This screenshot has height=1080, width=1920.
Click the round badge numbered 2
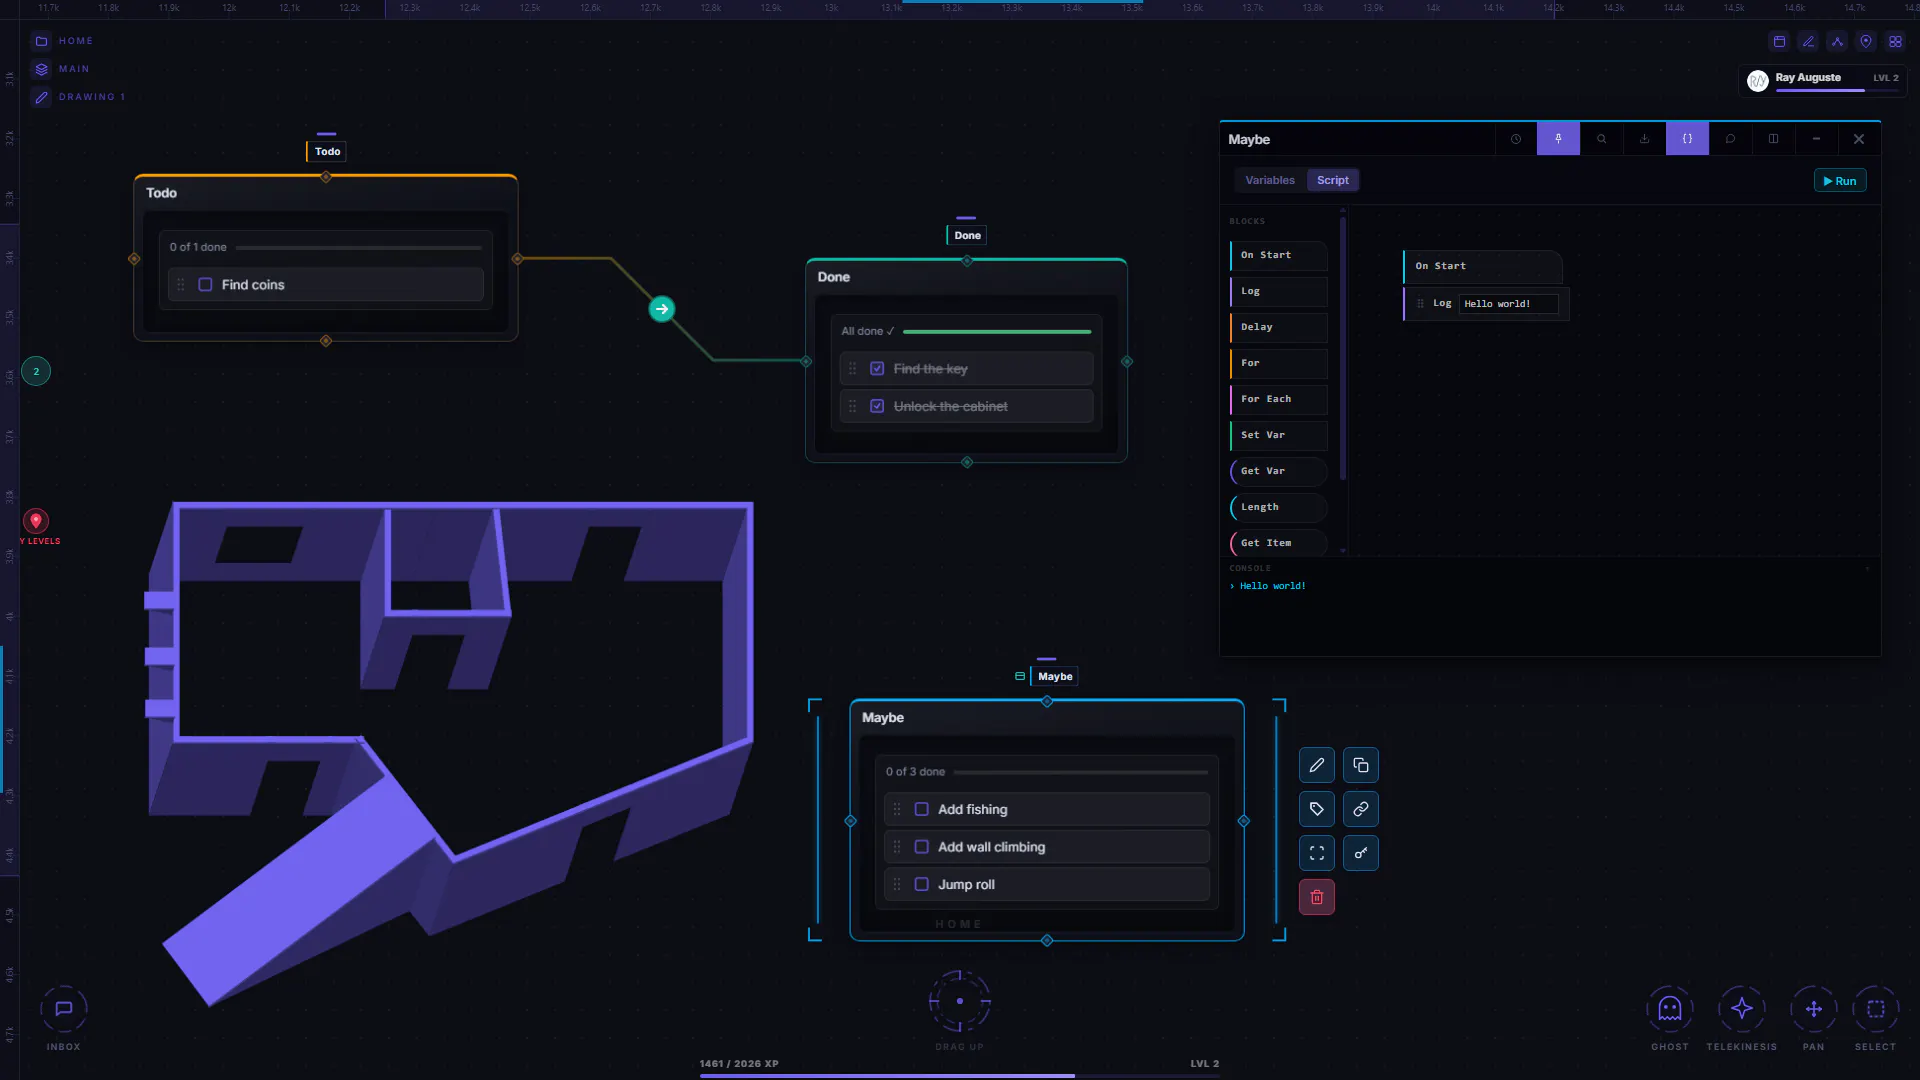[36, 372]
